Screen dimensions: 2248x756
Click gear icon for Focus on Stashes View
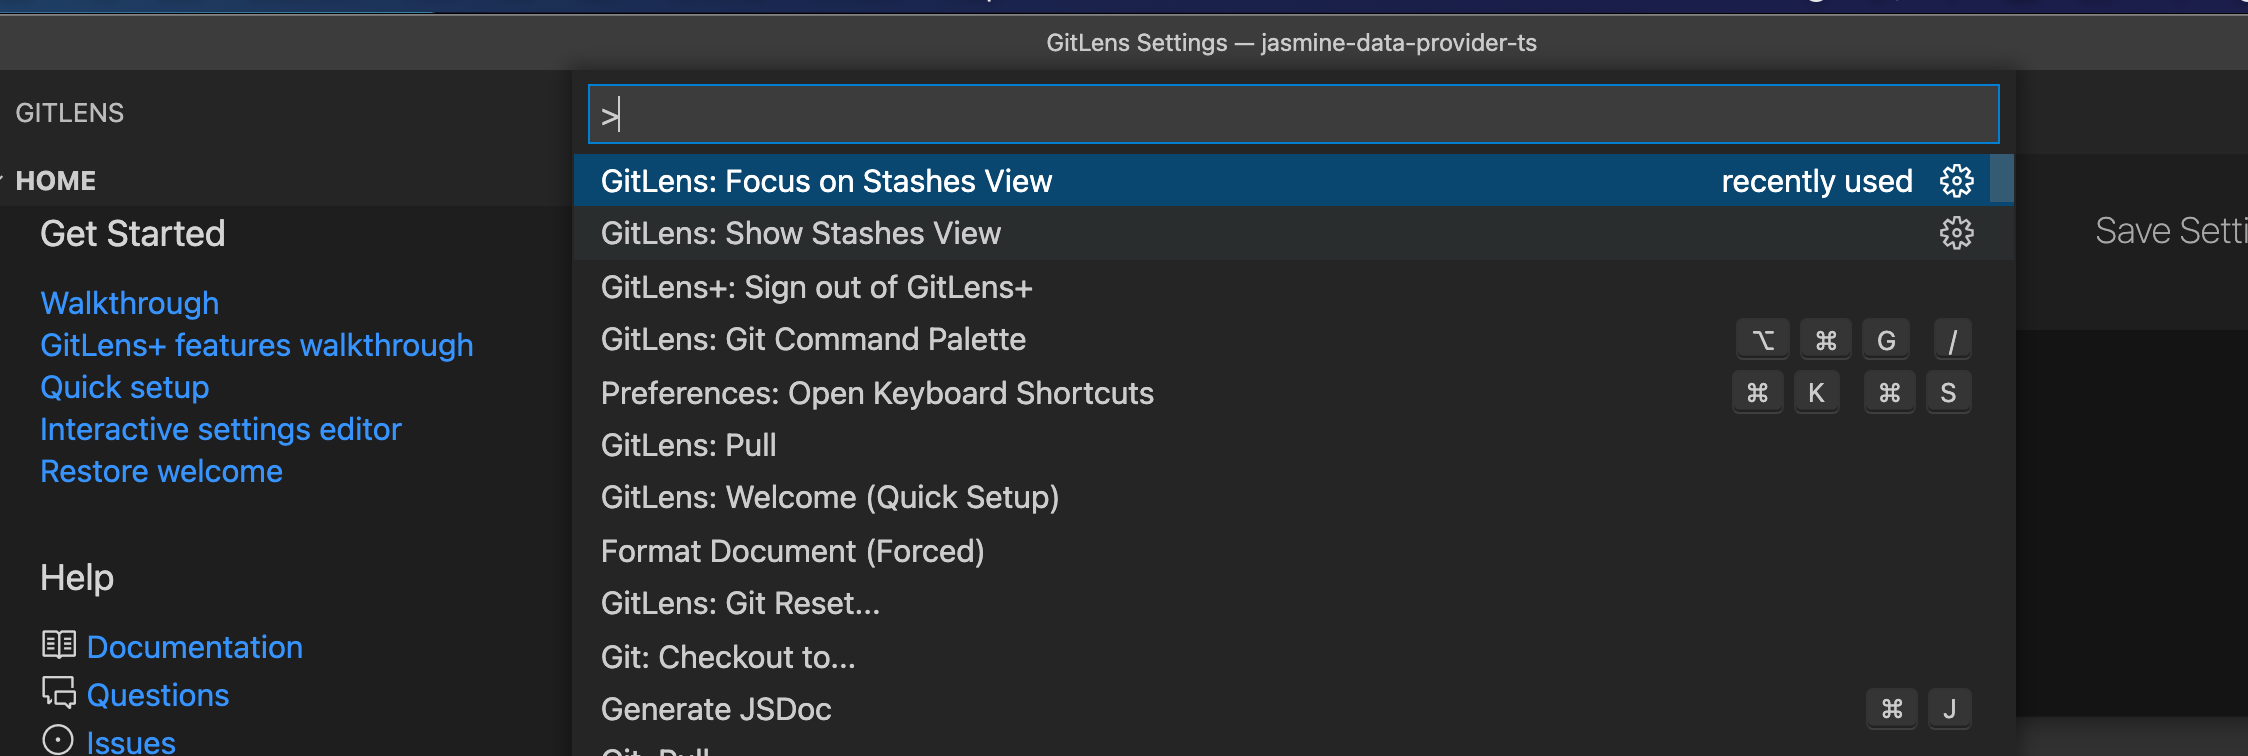click(1956, 181)
